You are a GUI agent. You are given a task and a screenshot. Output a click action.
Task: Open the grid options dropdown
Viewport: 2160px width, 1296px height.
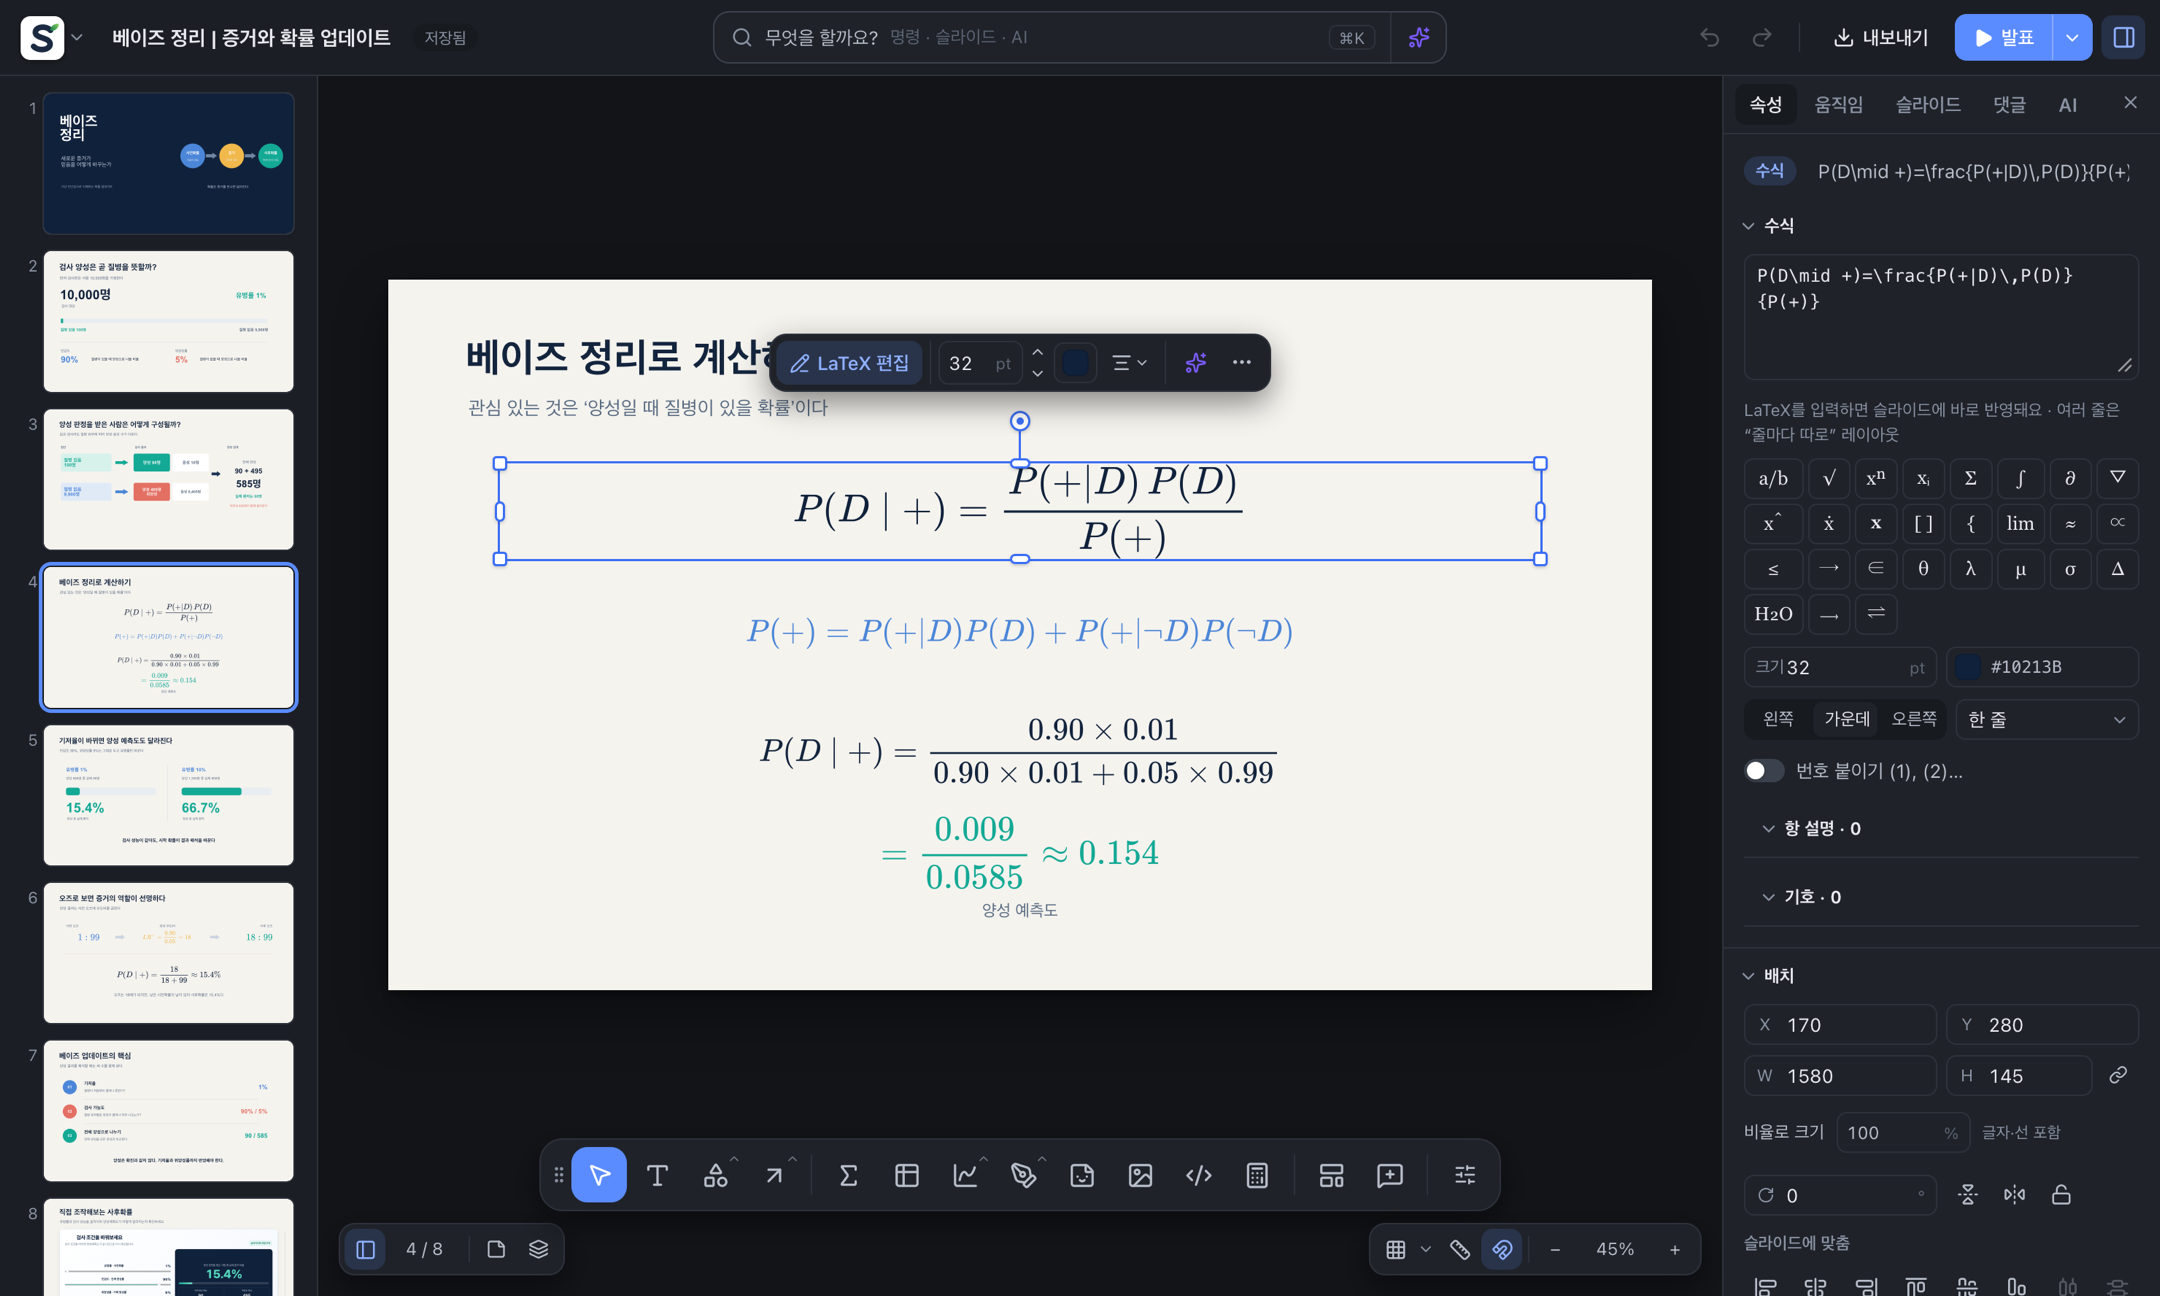[x=1426, y=1249]
